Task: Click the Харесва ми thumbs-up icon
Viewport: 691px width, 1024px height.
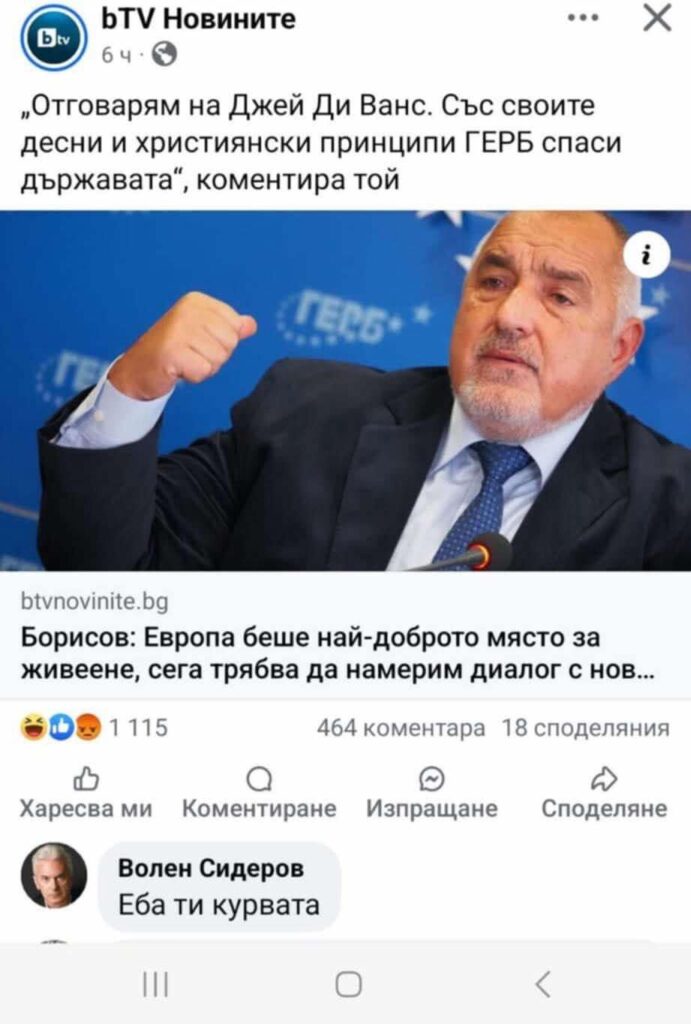Action: 86,778
